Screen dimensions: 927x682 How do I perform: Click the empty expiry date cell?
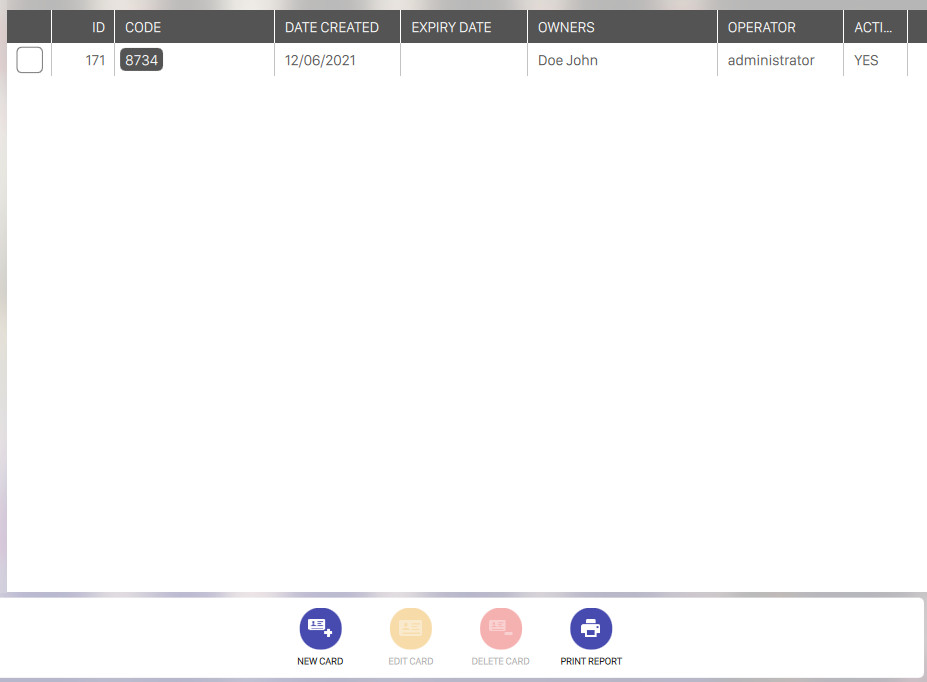[463, 60]
